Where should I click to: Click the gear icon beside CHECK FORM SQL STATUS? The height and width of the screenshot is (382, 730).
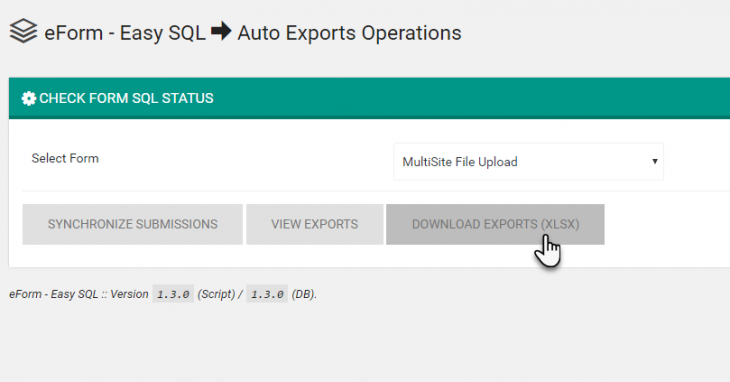pyautogui.click(x=28, y=98)
